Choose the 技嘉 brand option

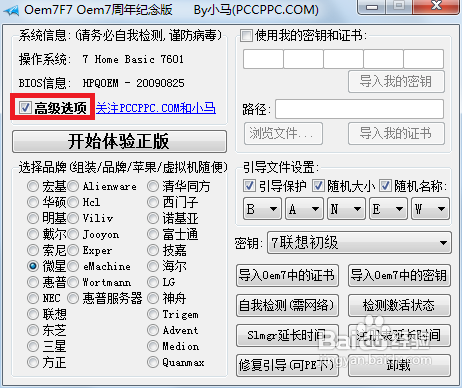[x=153, y=250]
